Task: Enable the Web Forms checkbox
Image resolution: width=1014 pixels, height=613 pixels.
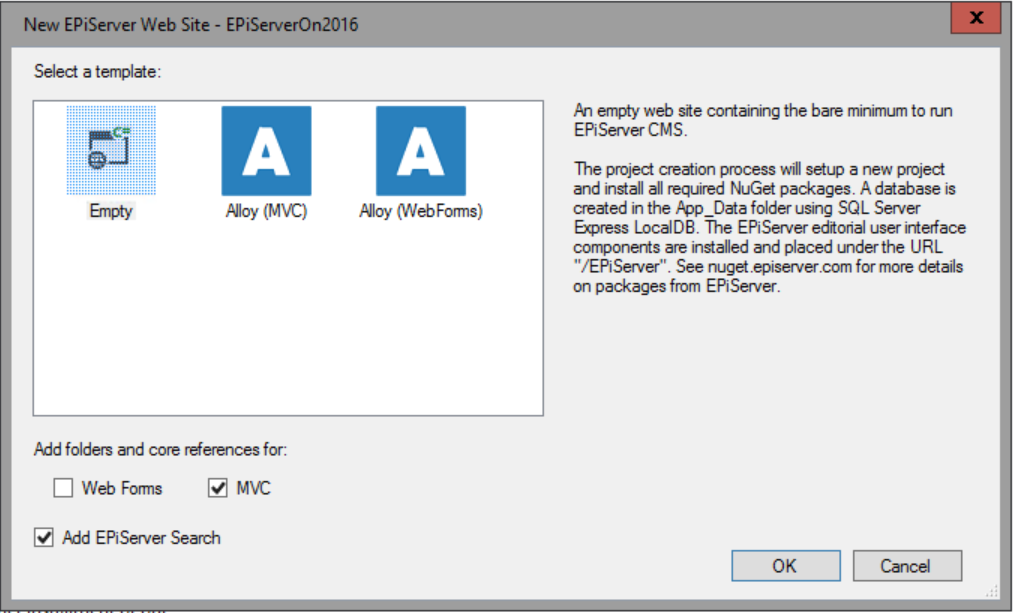Action: coord(64,489)
